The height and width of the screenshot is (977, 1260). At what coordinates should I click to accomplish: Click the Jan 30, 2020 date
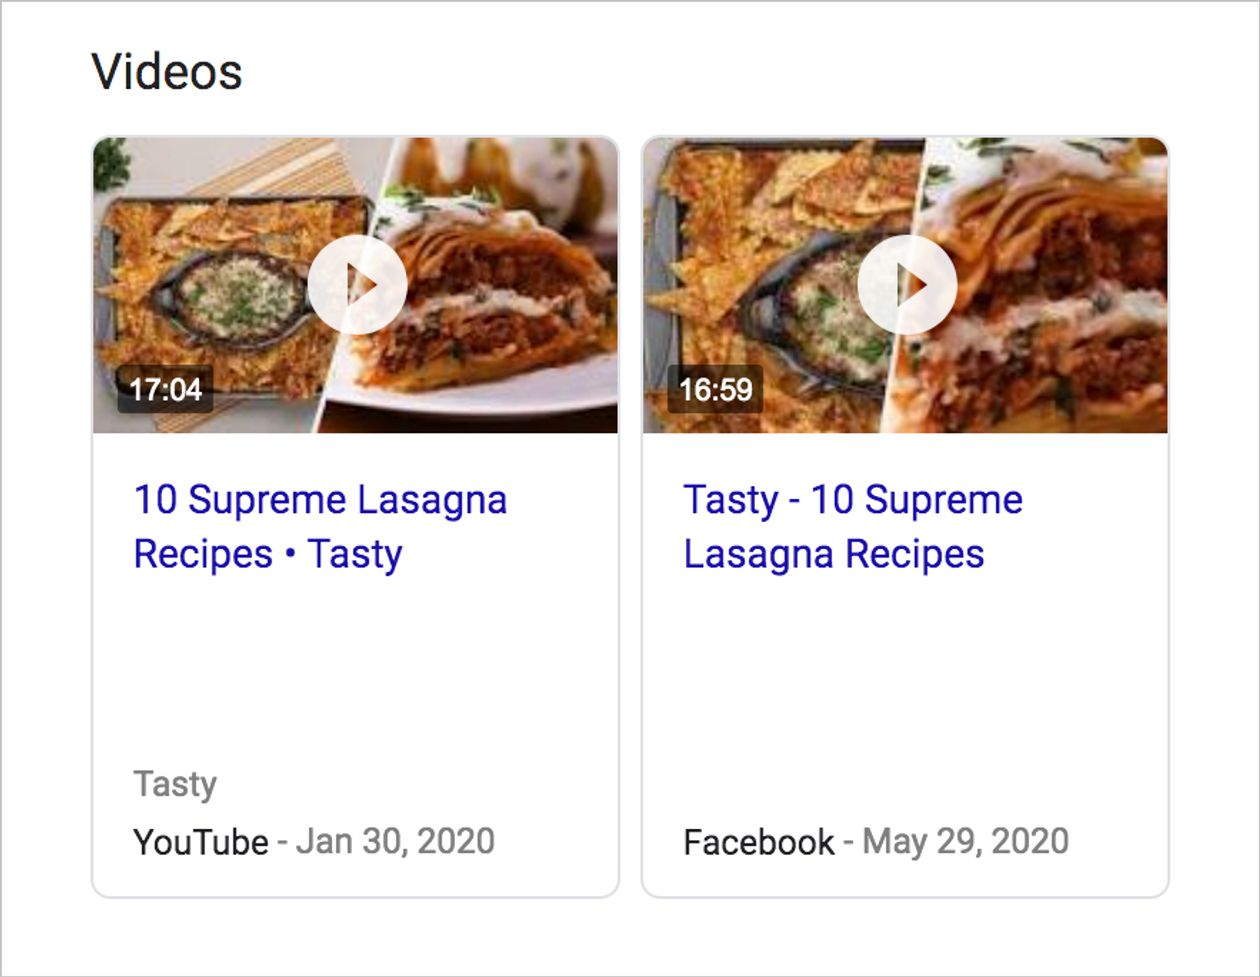[x=396, y=842]
